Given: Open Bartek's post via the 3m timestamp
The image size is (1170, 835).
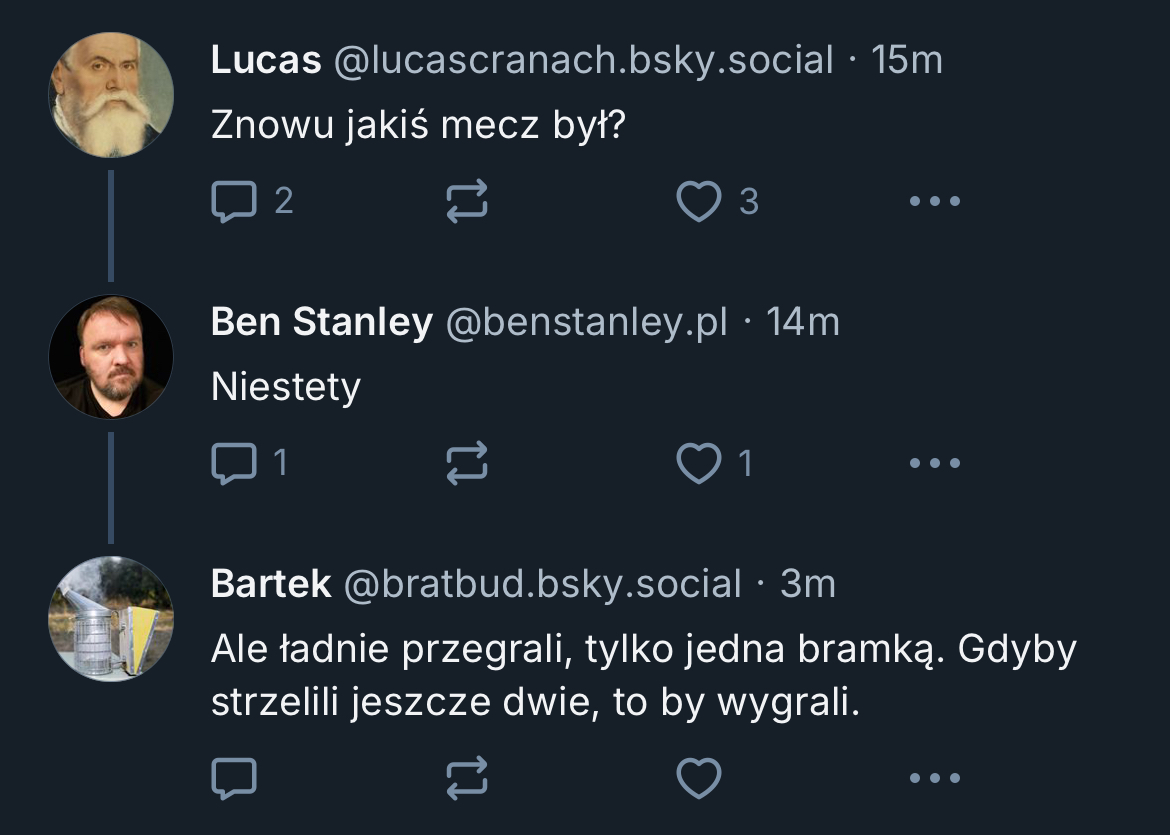Looking at the screenshot, I should coord(807,584).
